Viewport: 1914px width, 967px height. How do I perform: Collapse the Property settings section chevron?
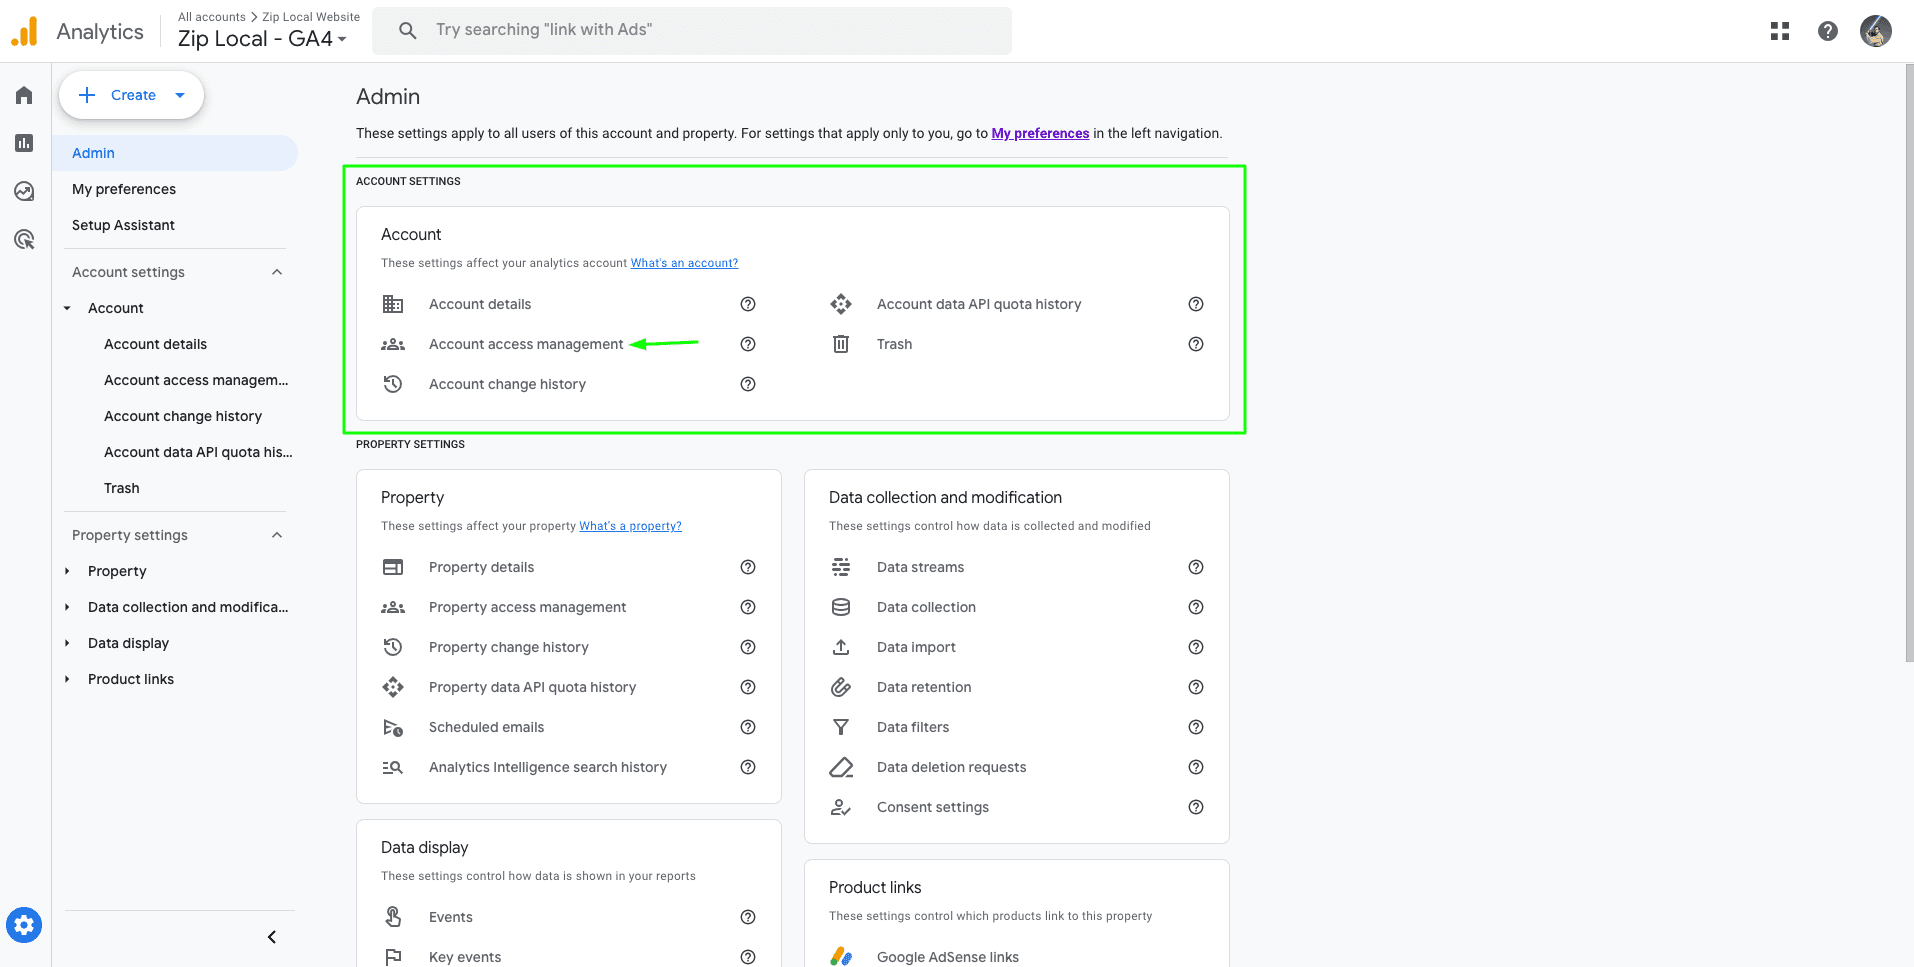pos(277,535)
